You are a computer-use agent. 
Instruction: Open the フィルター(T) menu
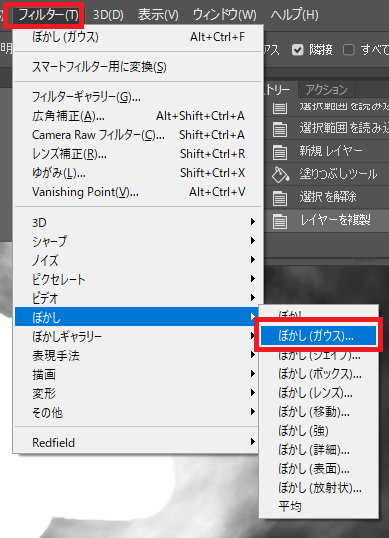click(48, 15)
